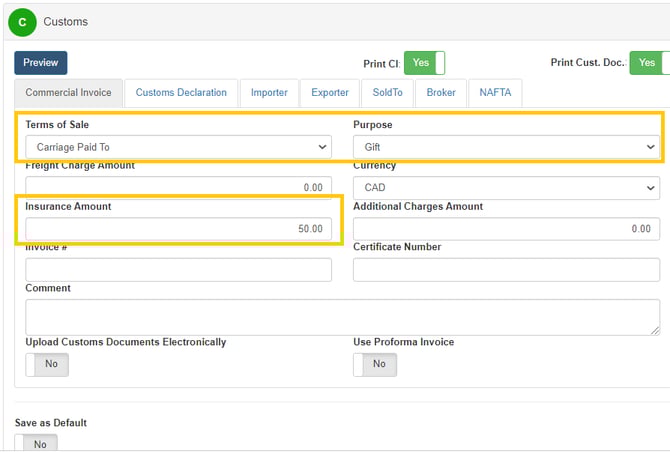Image resolution: width=670 pixels, height=454 pixels.
Task: Toggle the Use Proforma Invoice switch
Action: 374,364
